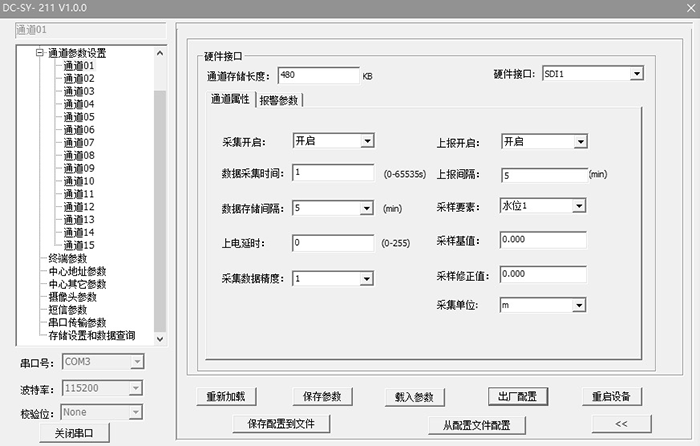Screen dimensions: 700x446
Task: Open 终端参数 in the tree
Action: [68, 258]
